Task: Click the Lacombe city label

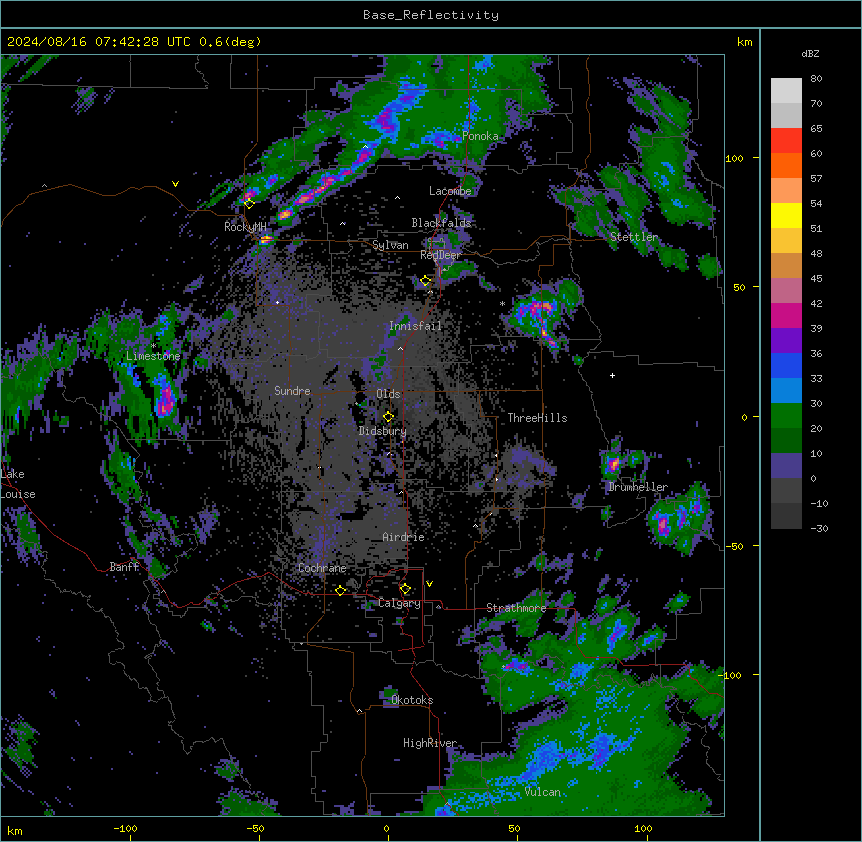Action: click(450, 191)
